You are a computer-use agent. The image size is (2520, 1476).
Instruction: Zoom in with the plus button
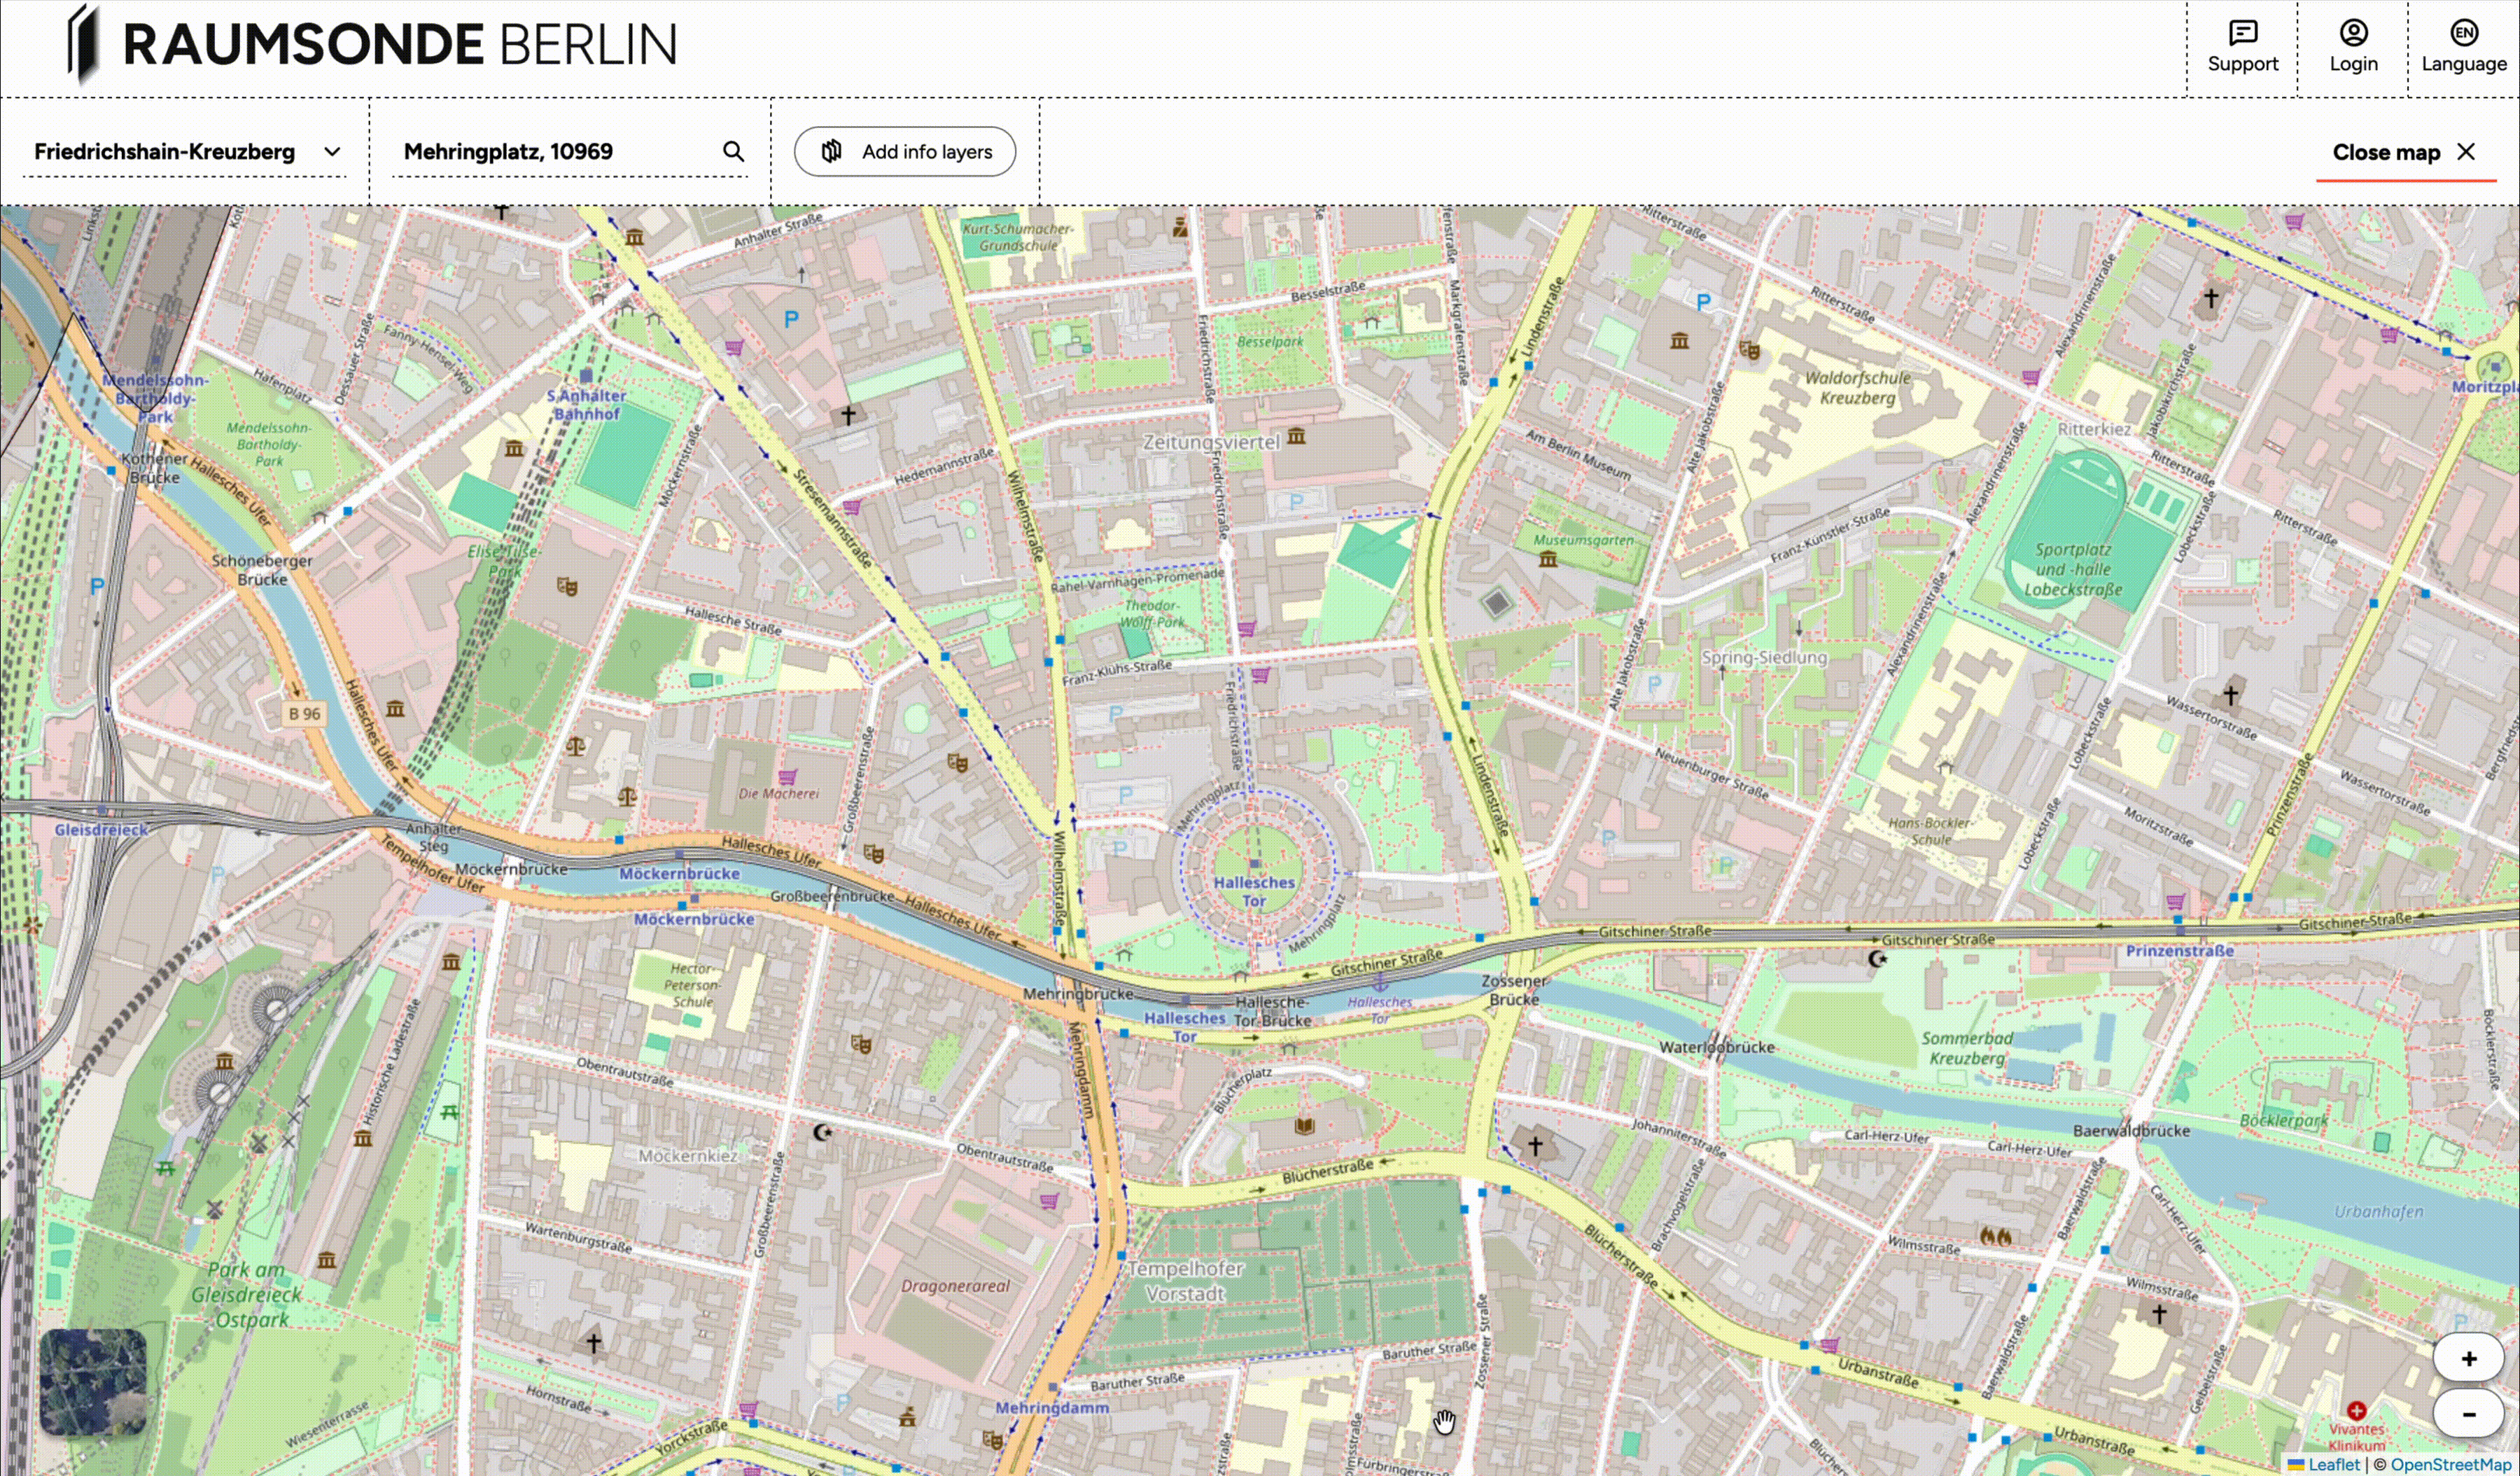pos(2468,1358)
